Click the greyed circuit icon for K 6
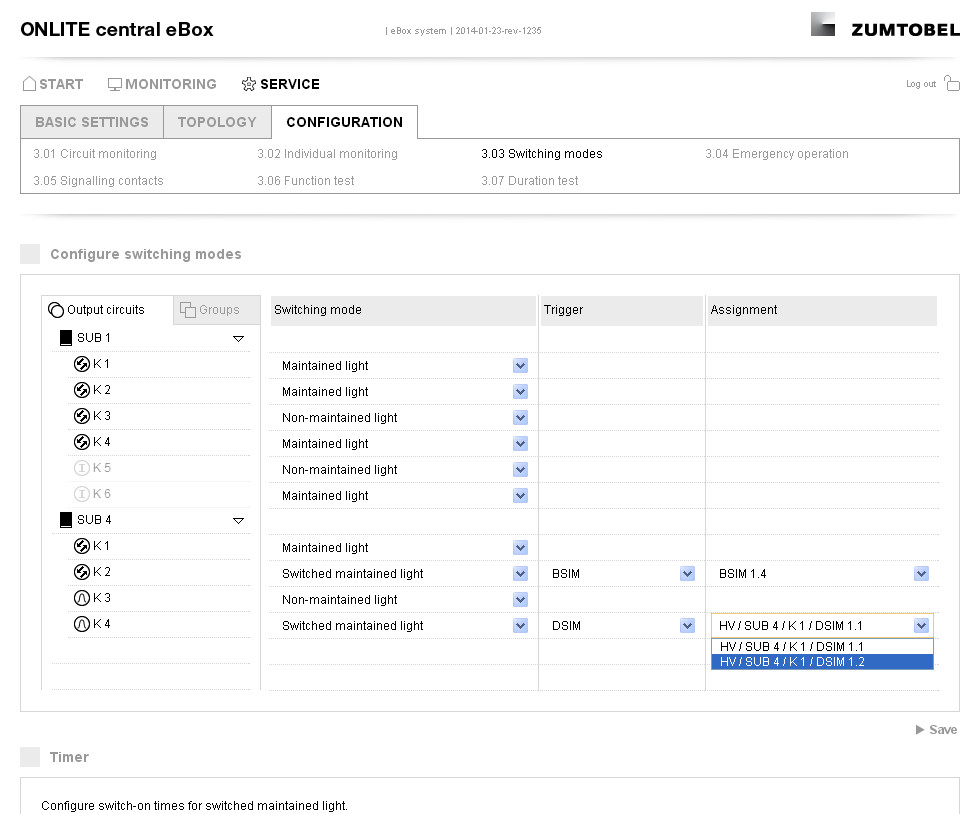The width and height of the screenshot is (980, 814). (x=82, y=494)
